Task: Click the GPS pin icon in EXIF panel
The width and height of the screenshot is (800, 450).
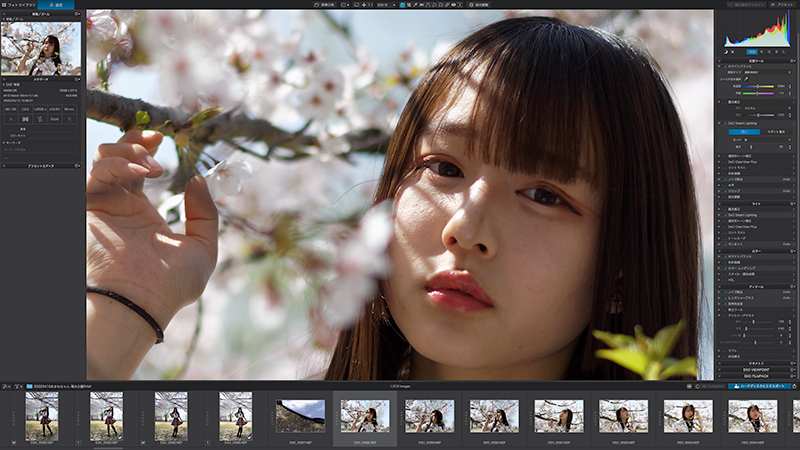Action: (x=69, y=119)
